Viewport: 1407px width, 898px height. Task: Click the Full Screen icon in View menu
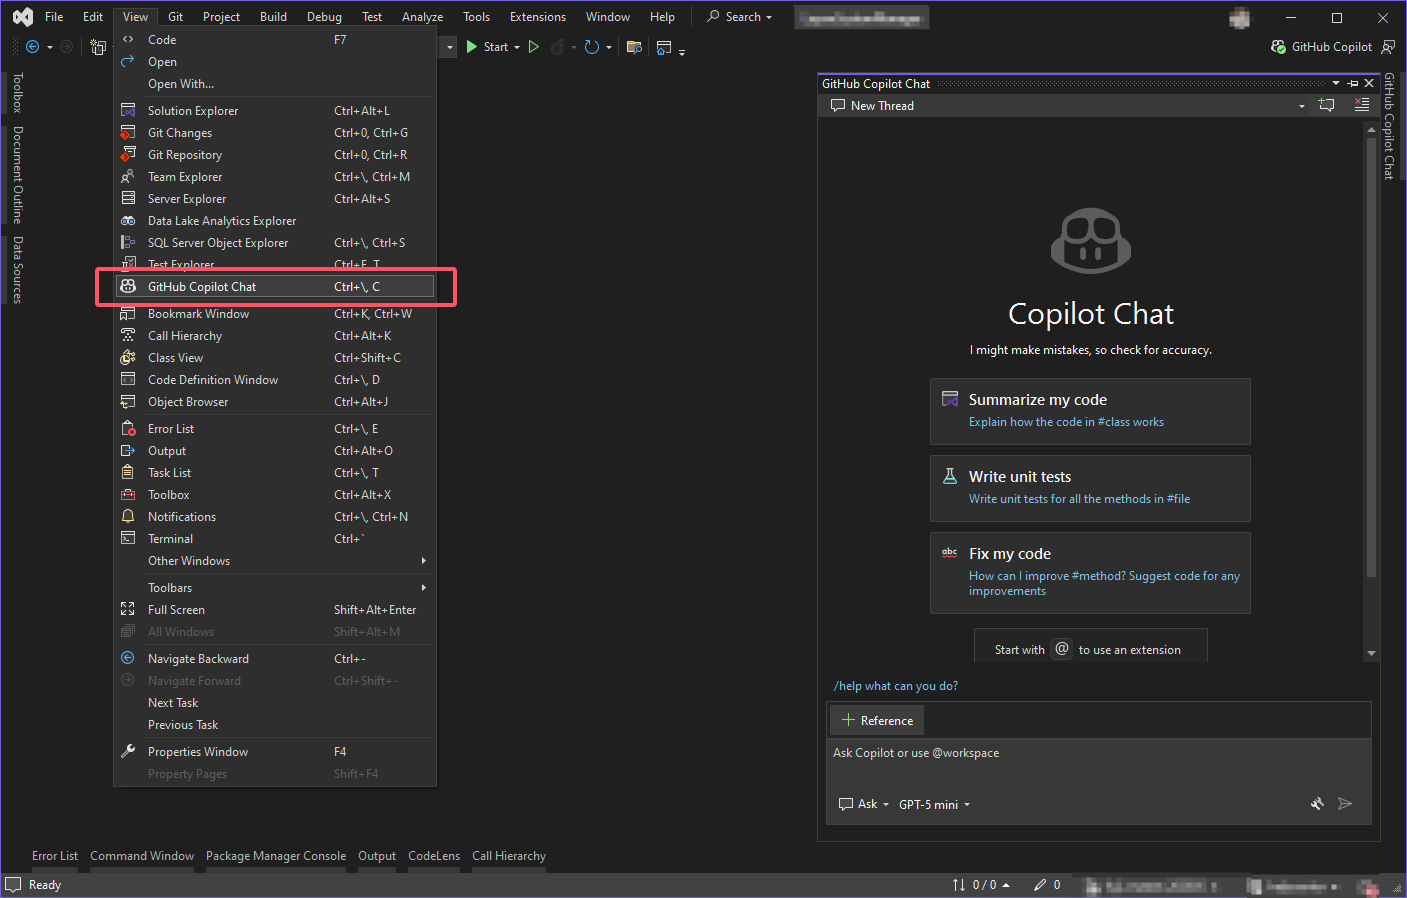[x=128, y=610]
